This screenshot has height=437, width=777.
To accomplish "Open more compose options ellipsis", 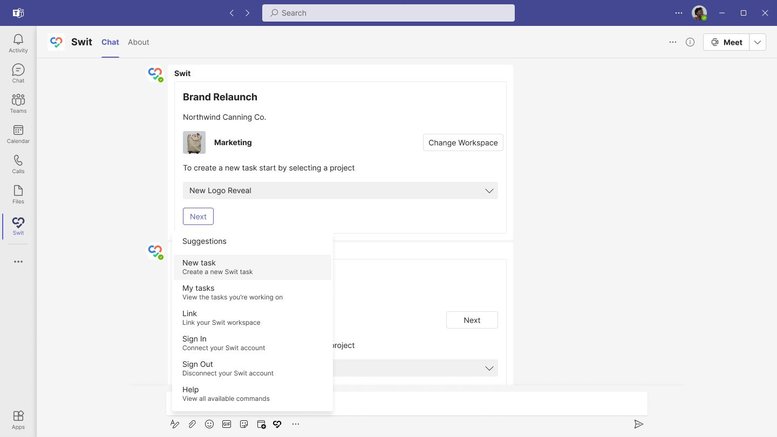I will 295,424.
